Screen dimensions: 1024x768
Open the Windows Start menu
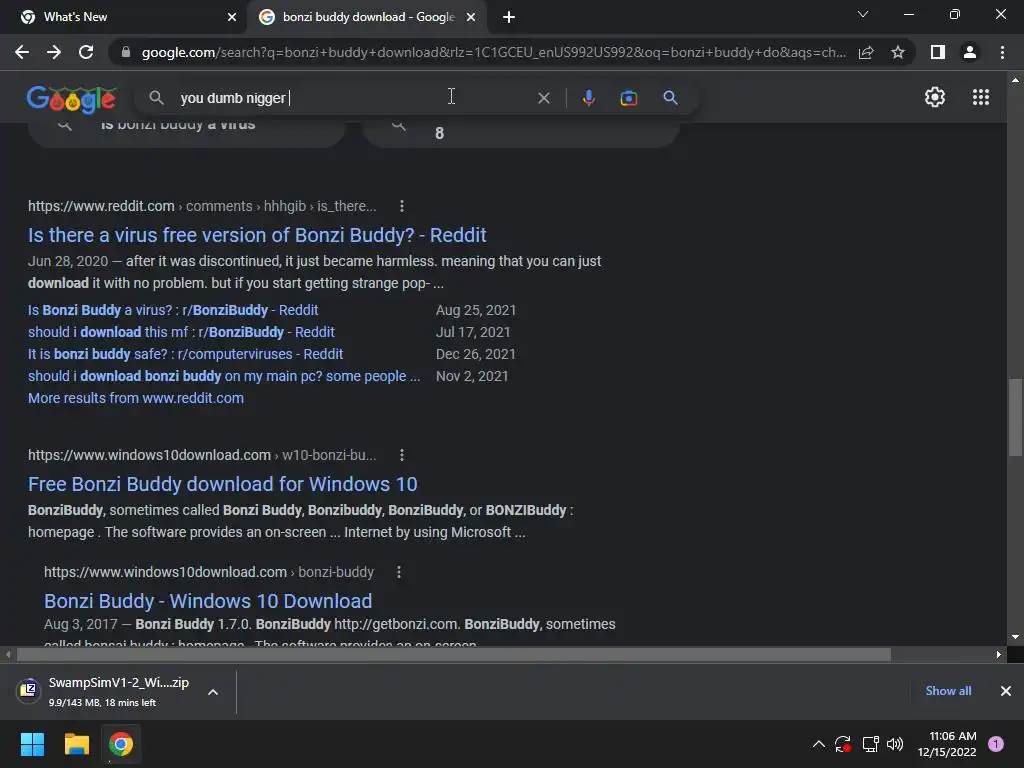tap(32, 744)
